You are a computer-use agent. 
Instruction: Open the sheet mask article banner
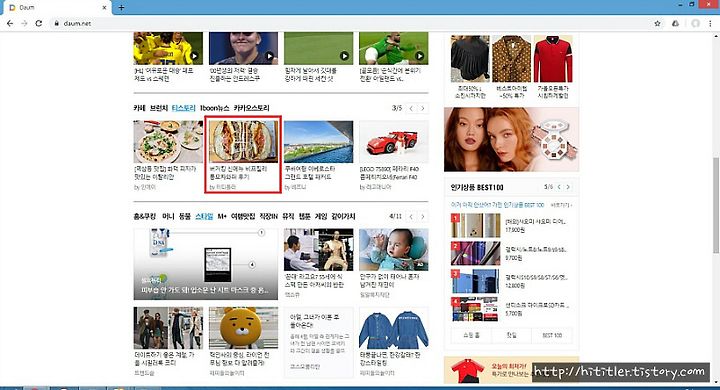tap(206, 264)
